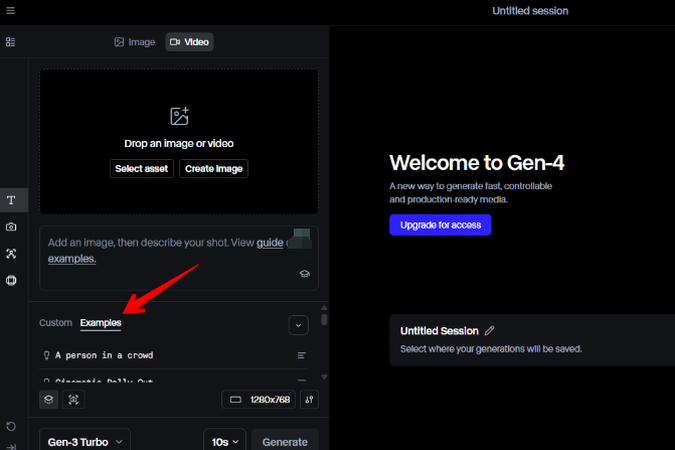Open the 1280x768 resolution selector
The height and width of the screenshot is (450, 675).
tap(258, 400)
